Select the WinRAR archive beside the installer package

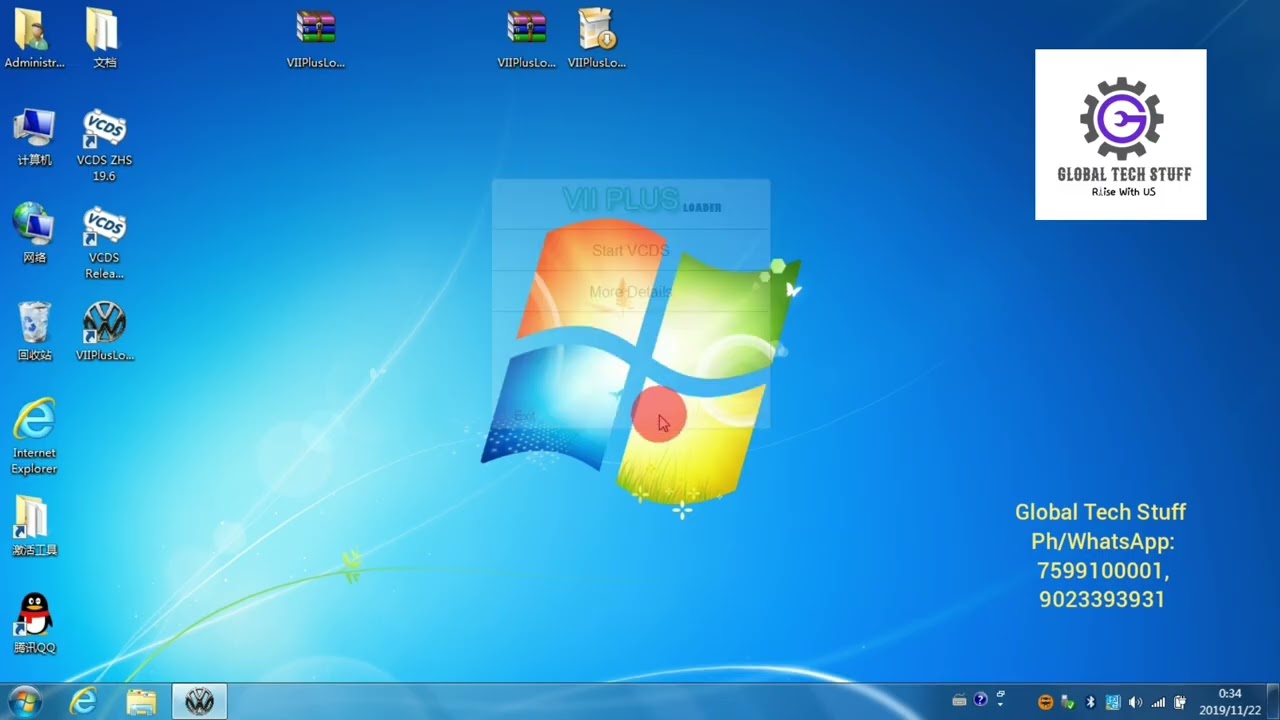pos(526,39)
